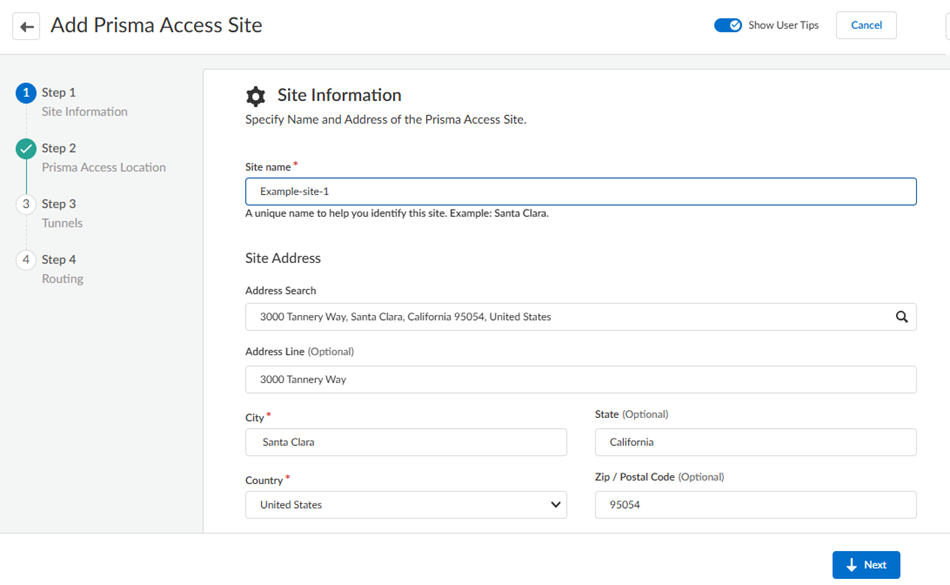The height and width of the screenshot is (585, 950).
Task: Go to Step 3 Tunnels
Action: click(x=62, y=213)
